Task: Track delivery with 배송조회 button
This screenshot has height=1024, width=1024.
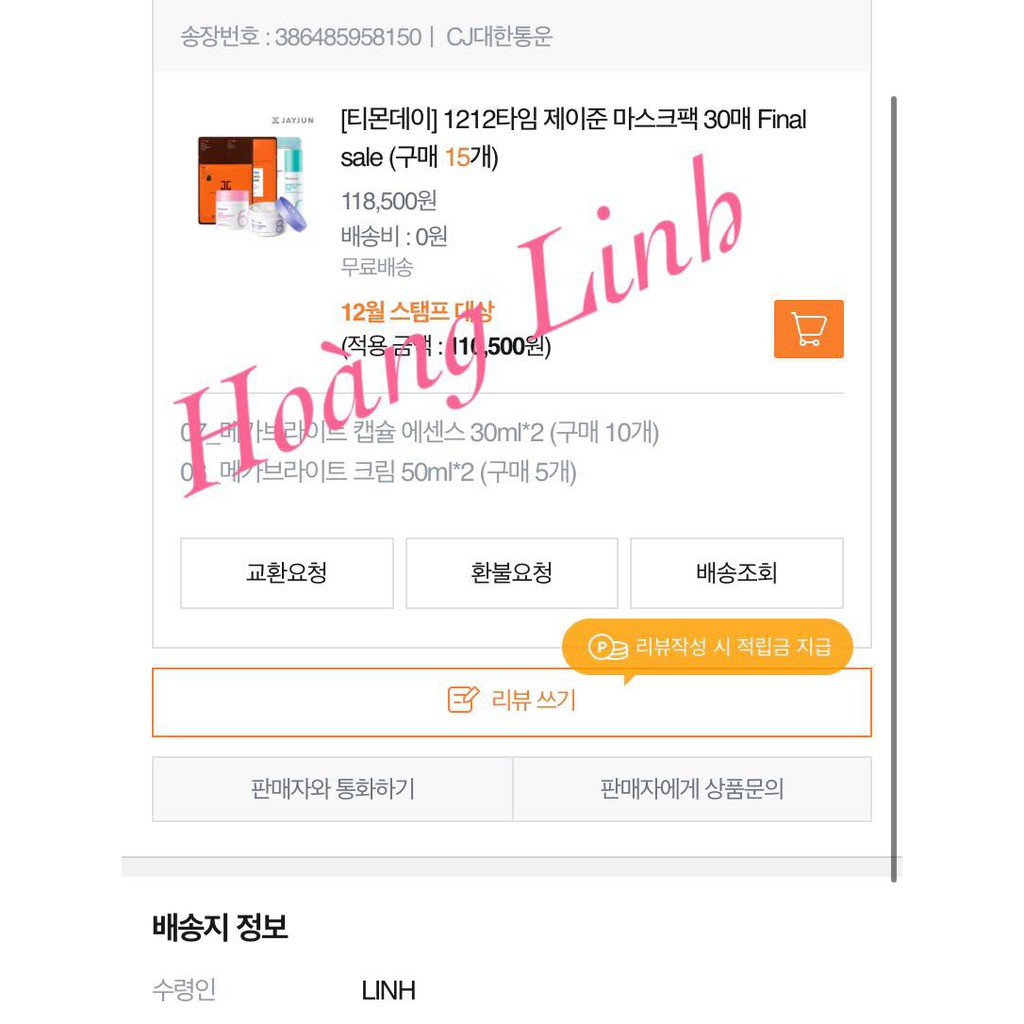Action: click(x=737, y=573)
